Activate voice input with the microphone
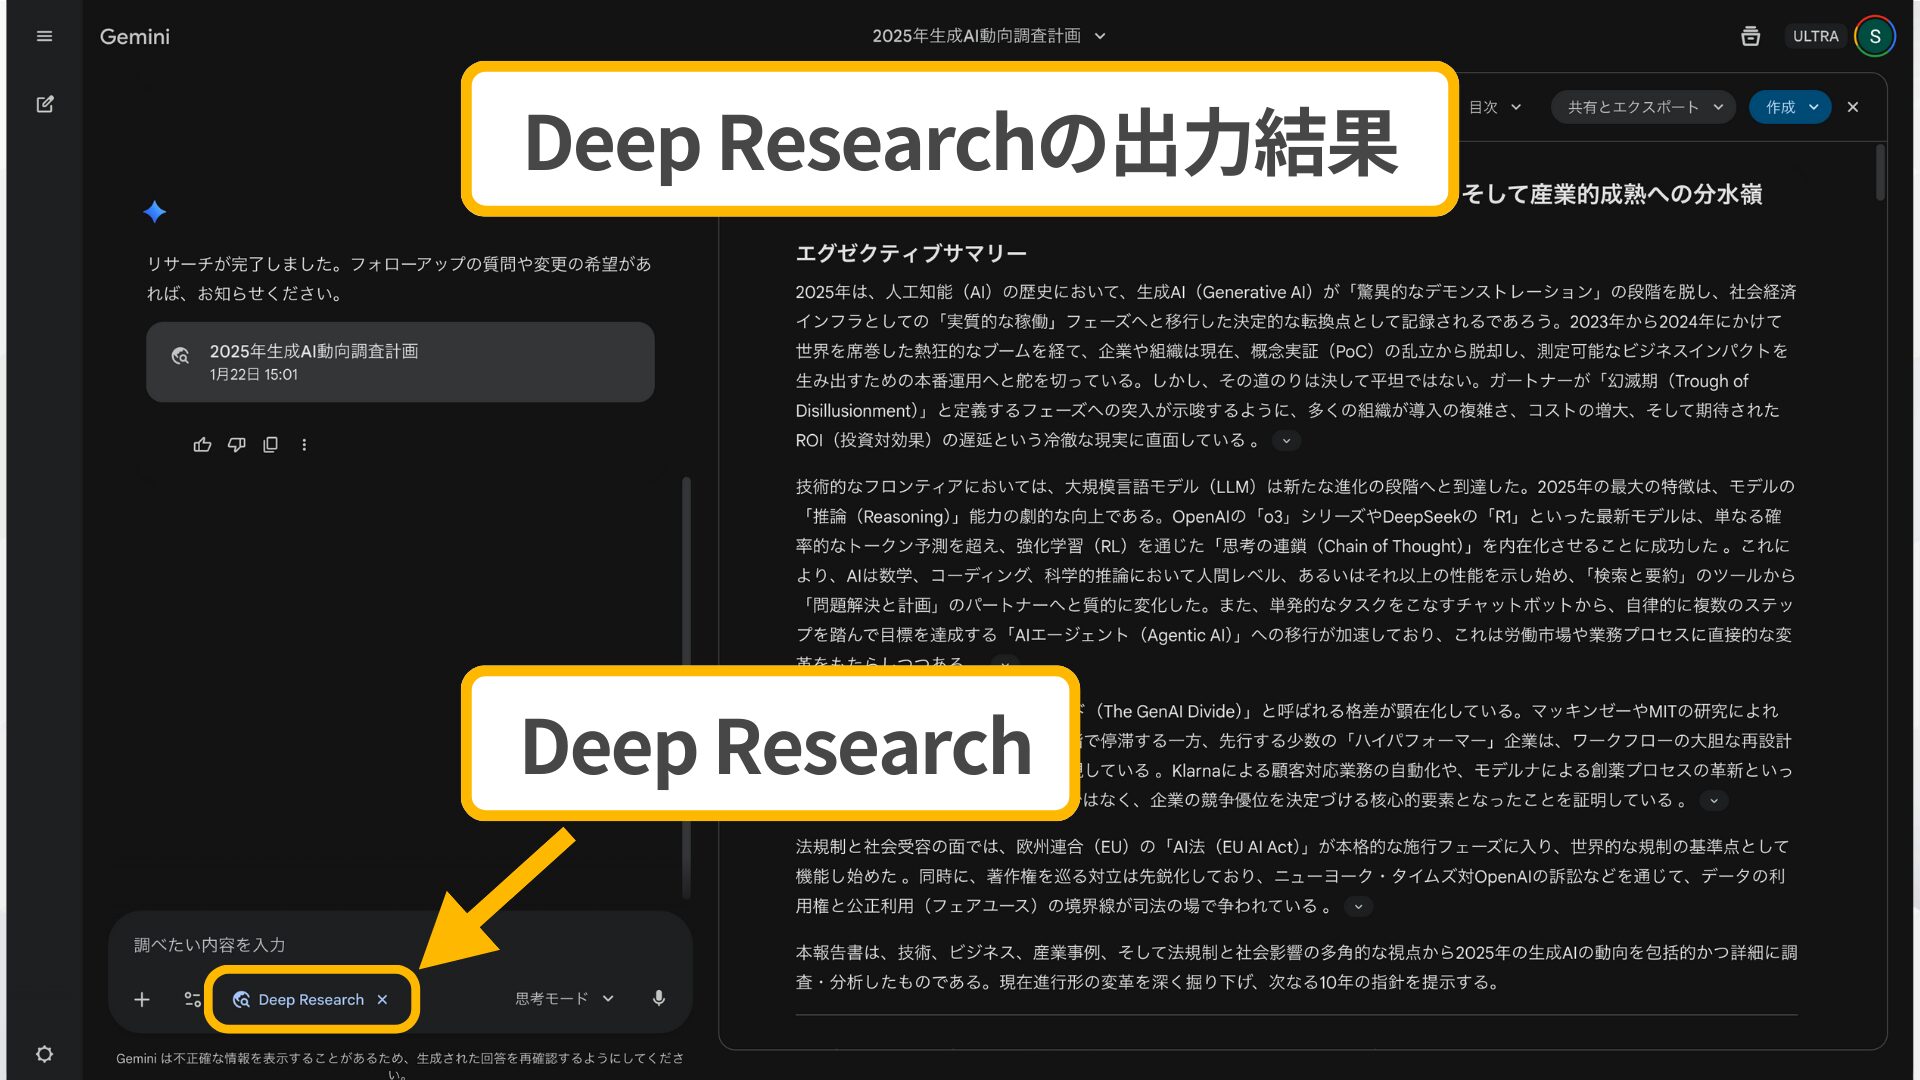 pos(659,998)
